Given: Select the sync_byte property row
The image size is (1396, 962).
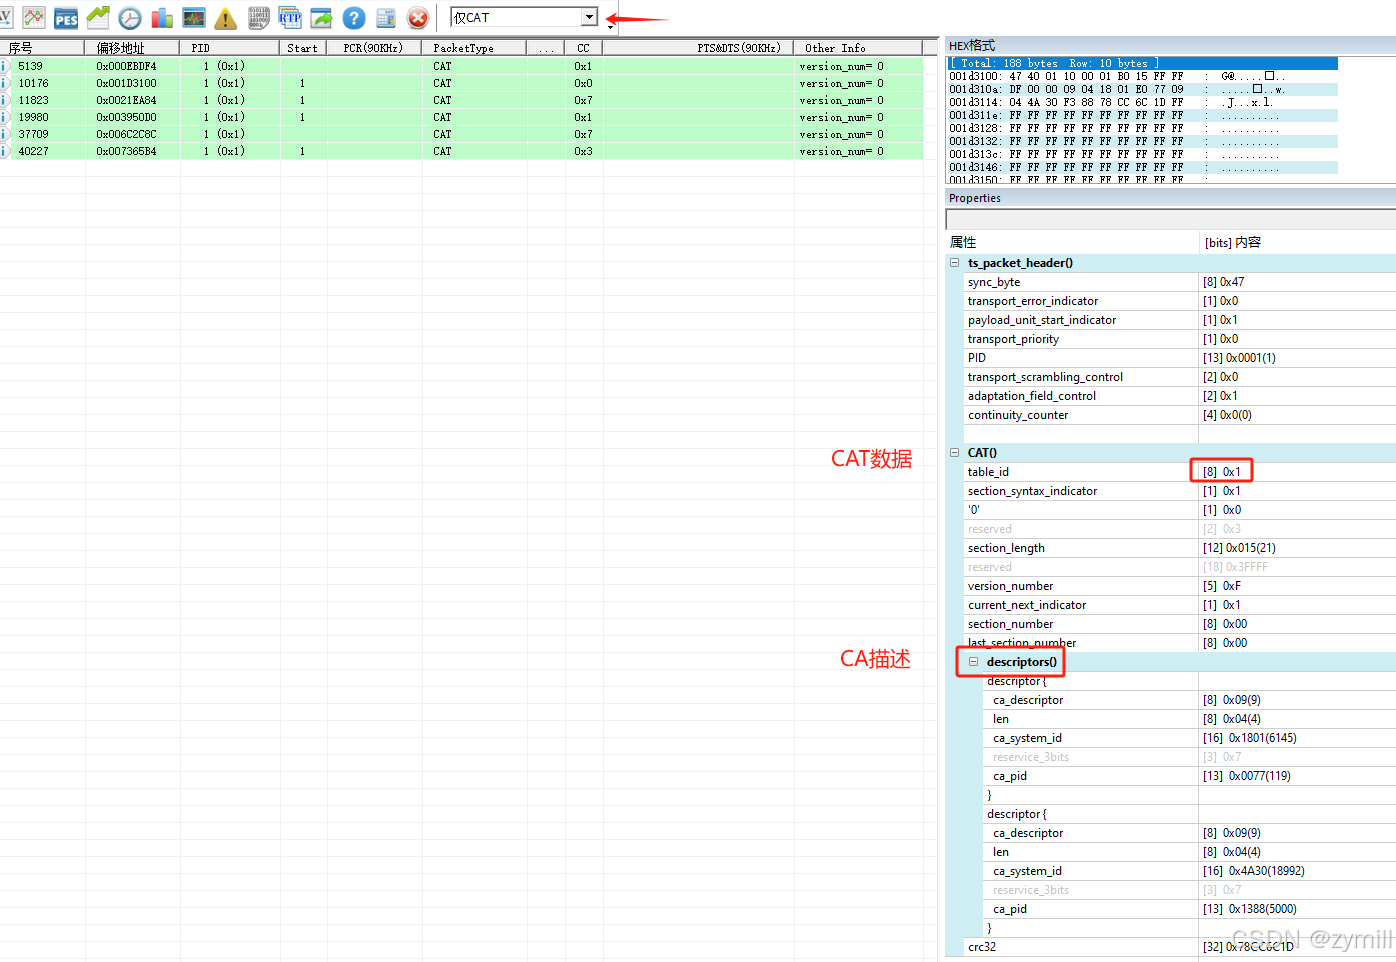Looking at the screenshot, I should coord(1179,282).
